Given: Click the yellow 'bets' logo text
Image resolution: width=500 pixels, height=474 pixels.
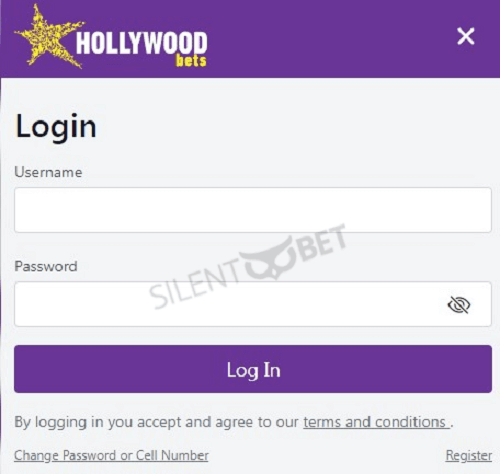Looking at the screenshot, I should tap(191, 61).
